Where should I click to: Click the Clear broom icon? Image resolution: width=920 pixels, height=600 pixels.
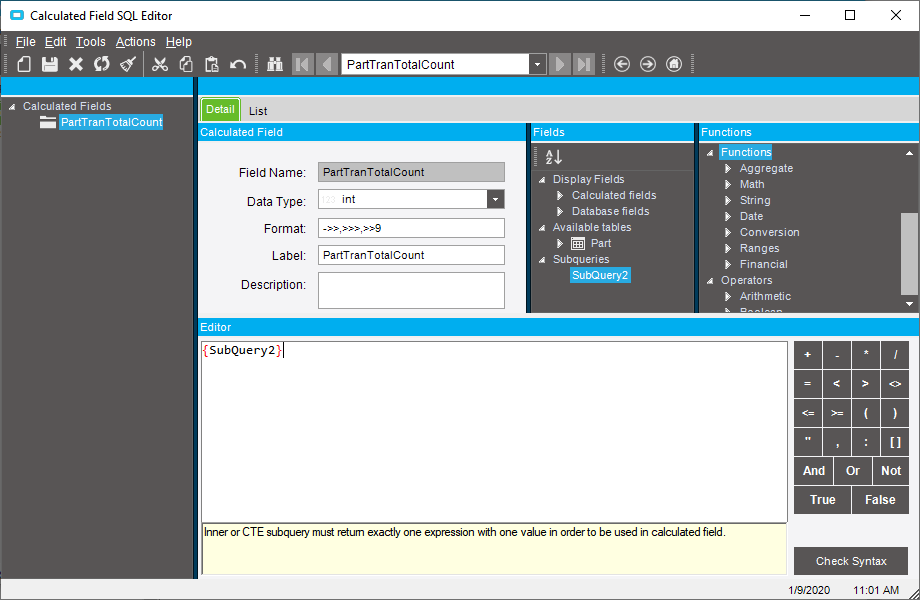(128, 64)
